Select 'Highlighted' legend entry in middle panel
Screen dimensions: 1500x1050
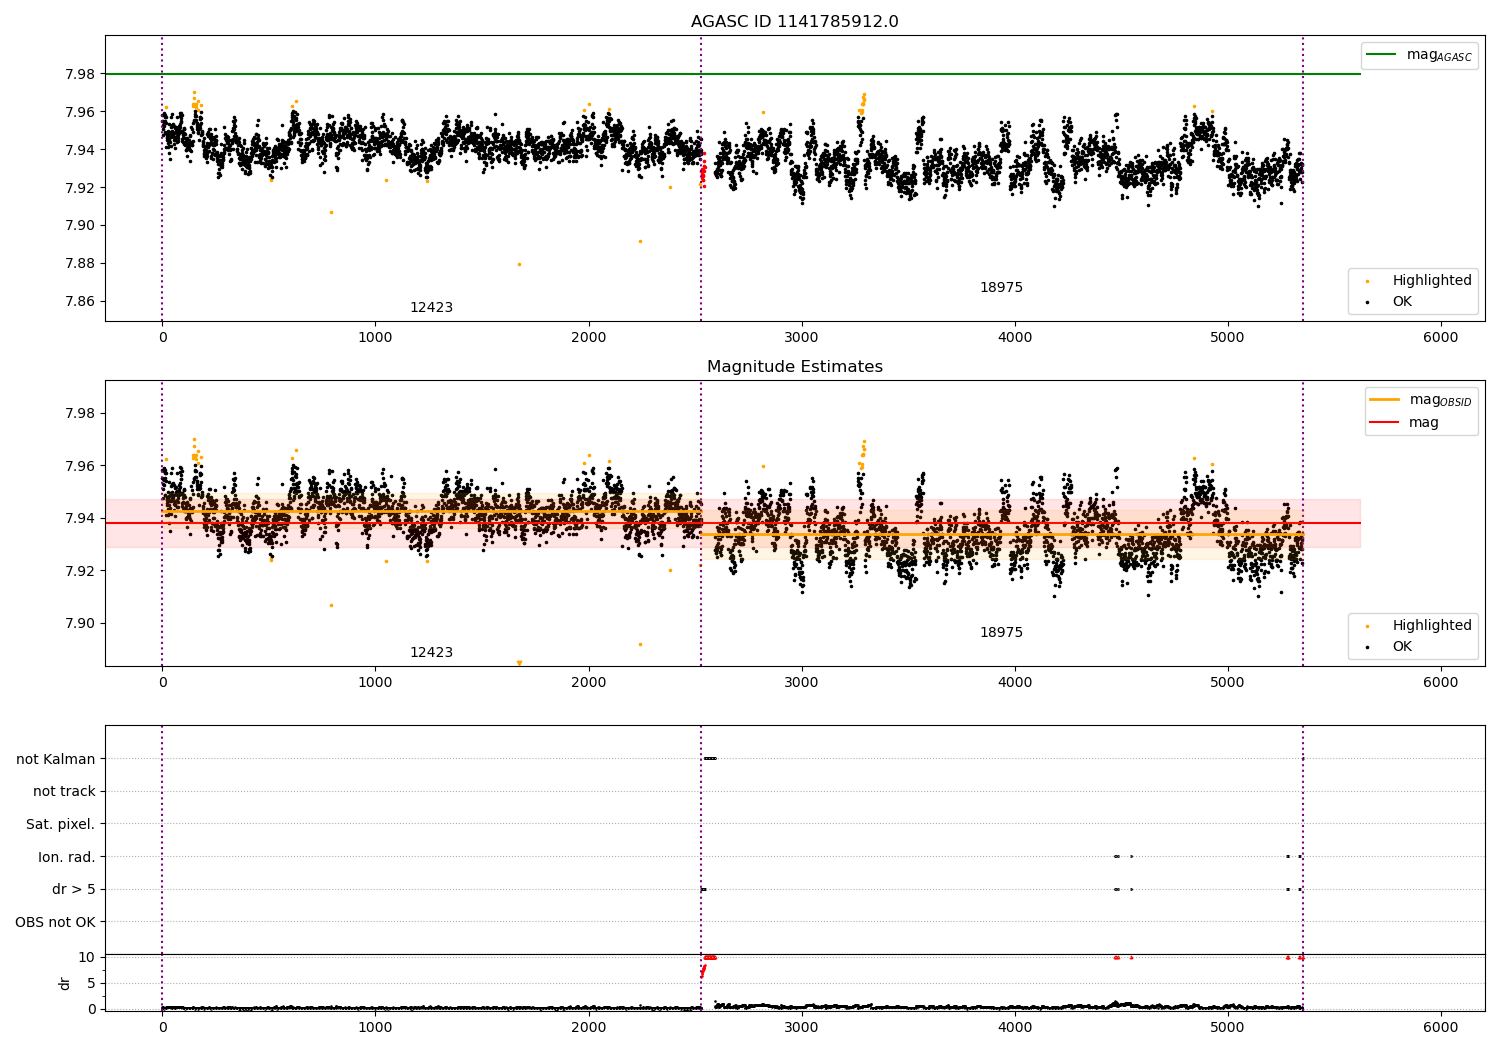click(x=1432, y=626)
